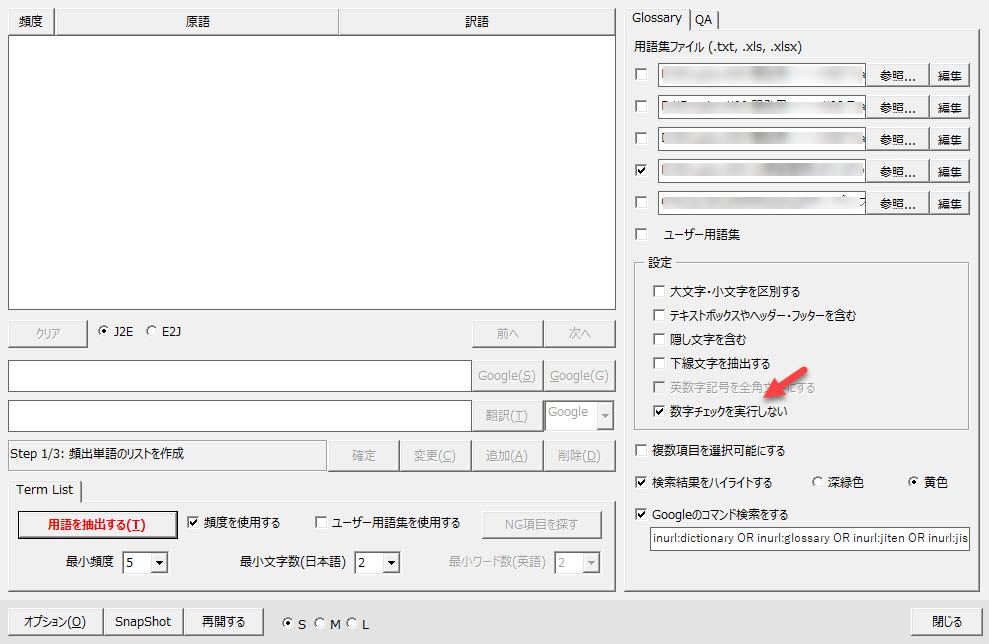Click the 用語を抽出する(T) button

(x=97, y=524)
